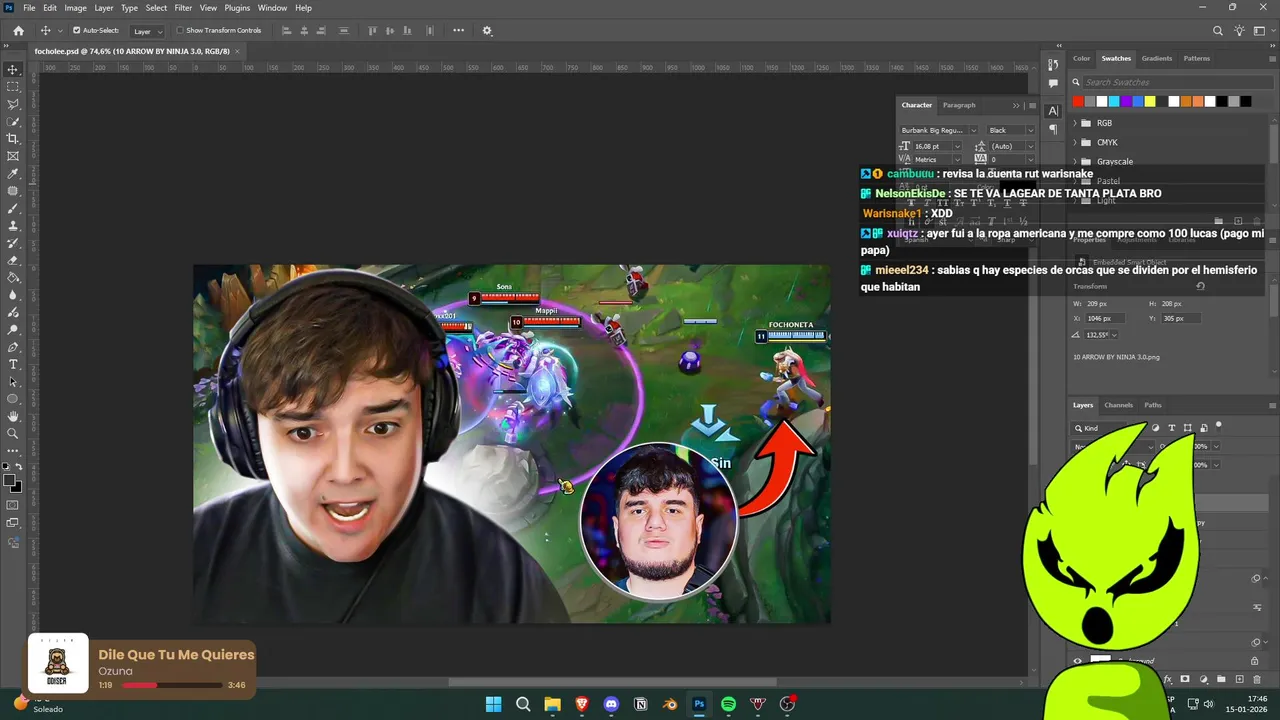Switch to the Channels tab
This screenshot has width=1280, height=720.
tap(1118, 405)
